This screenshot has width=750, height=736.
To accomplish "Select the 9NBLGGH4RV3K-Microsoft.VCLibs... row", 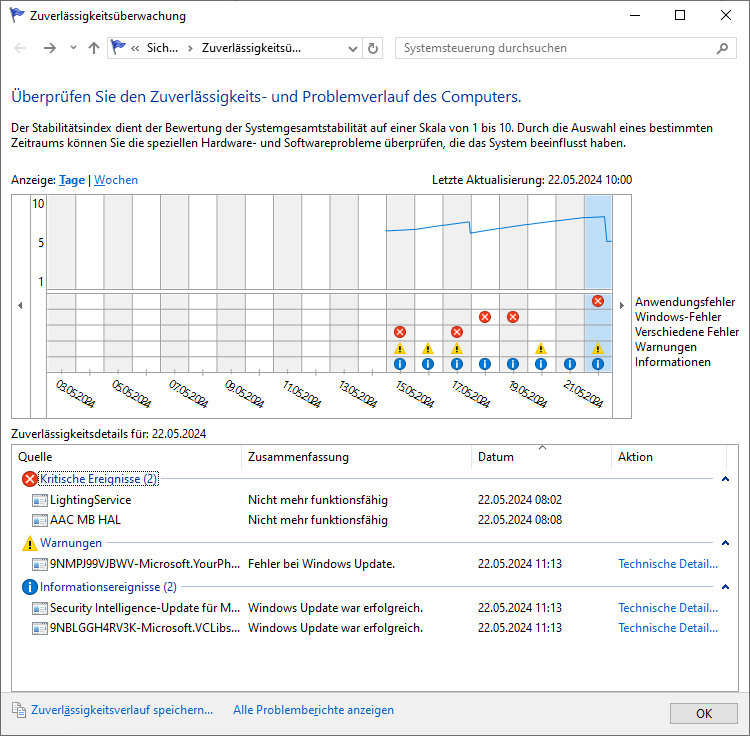I will (x=375, y=628).
